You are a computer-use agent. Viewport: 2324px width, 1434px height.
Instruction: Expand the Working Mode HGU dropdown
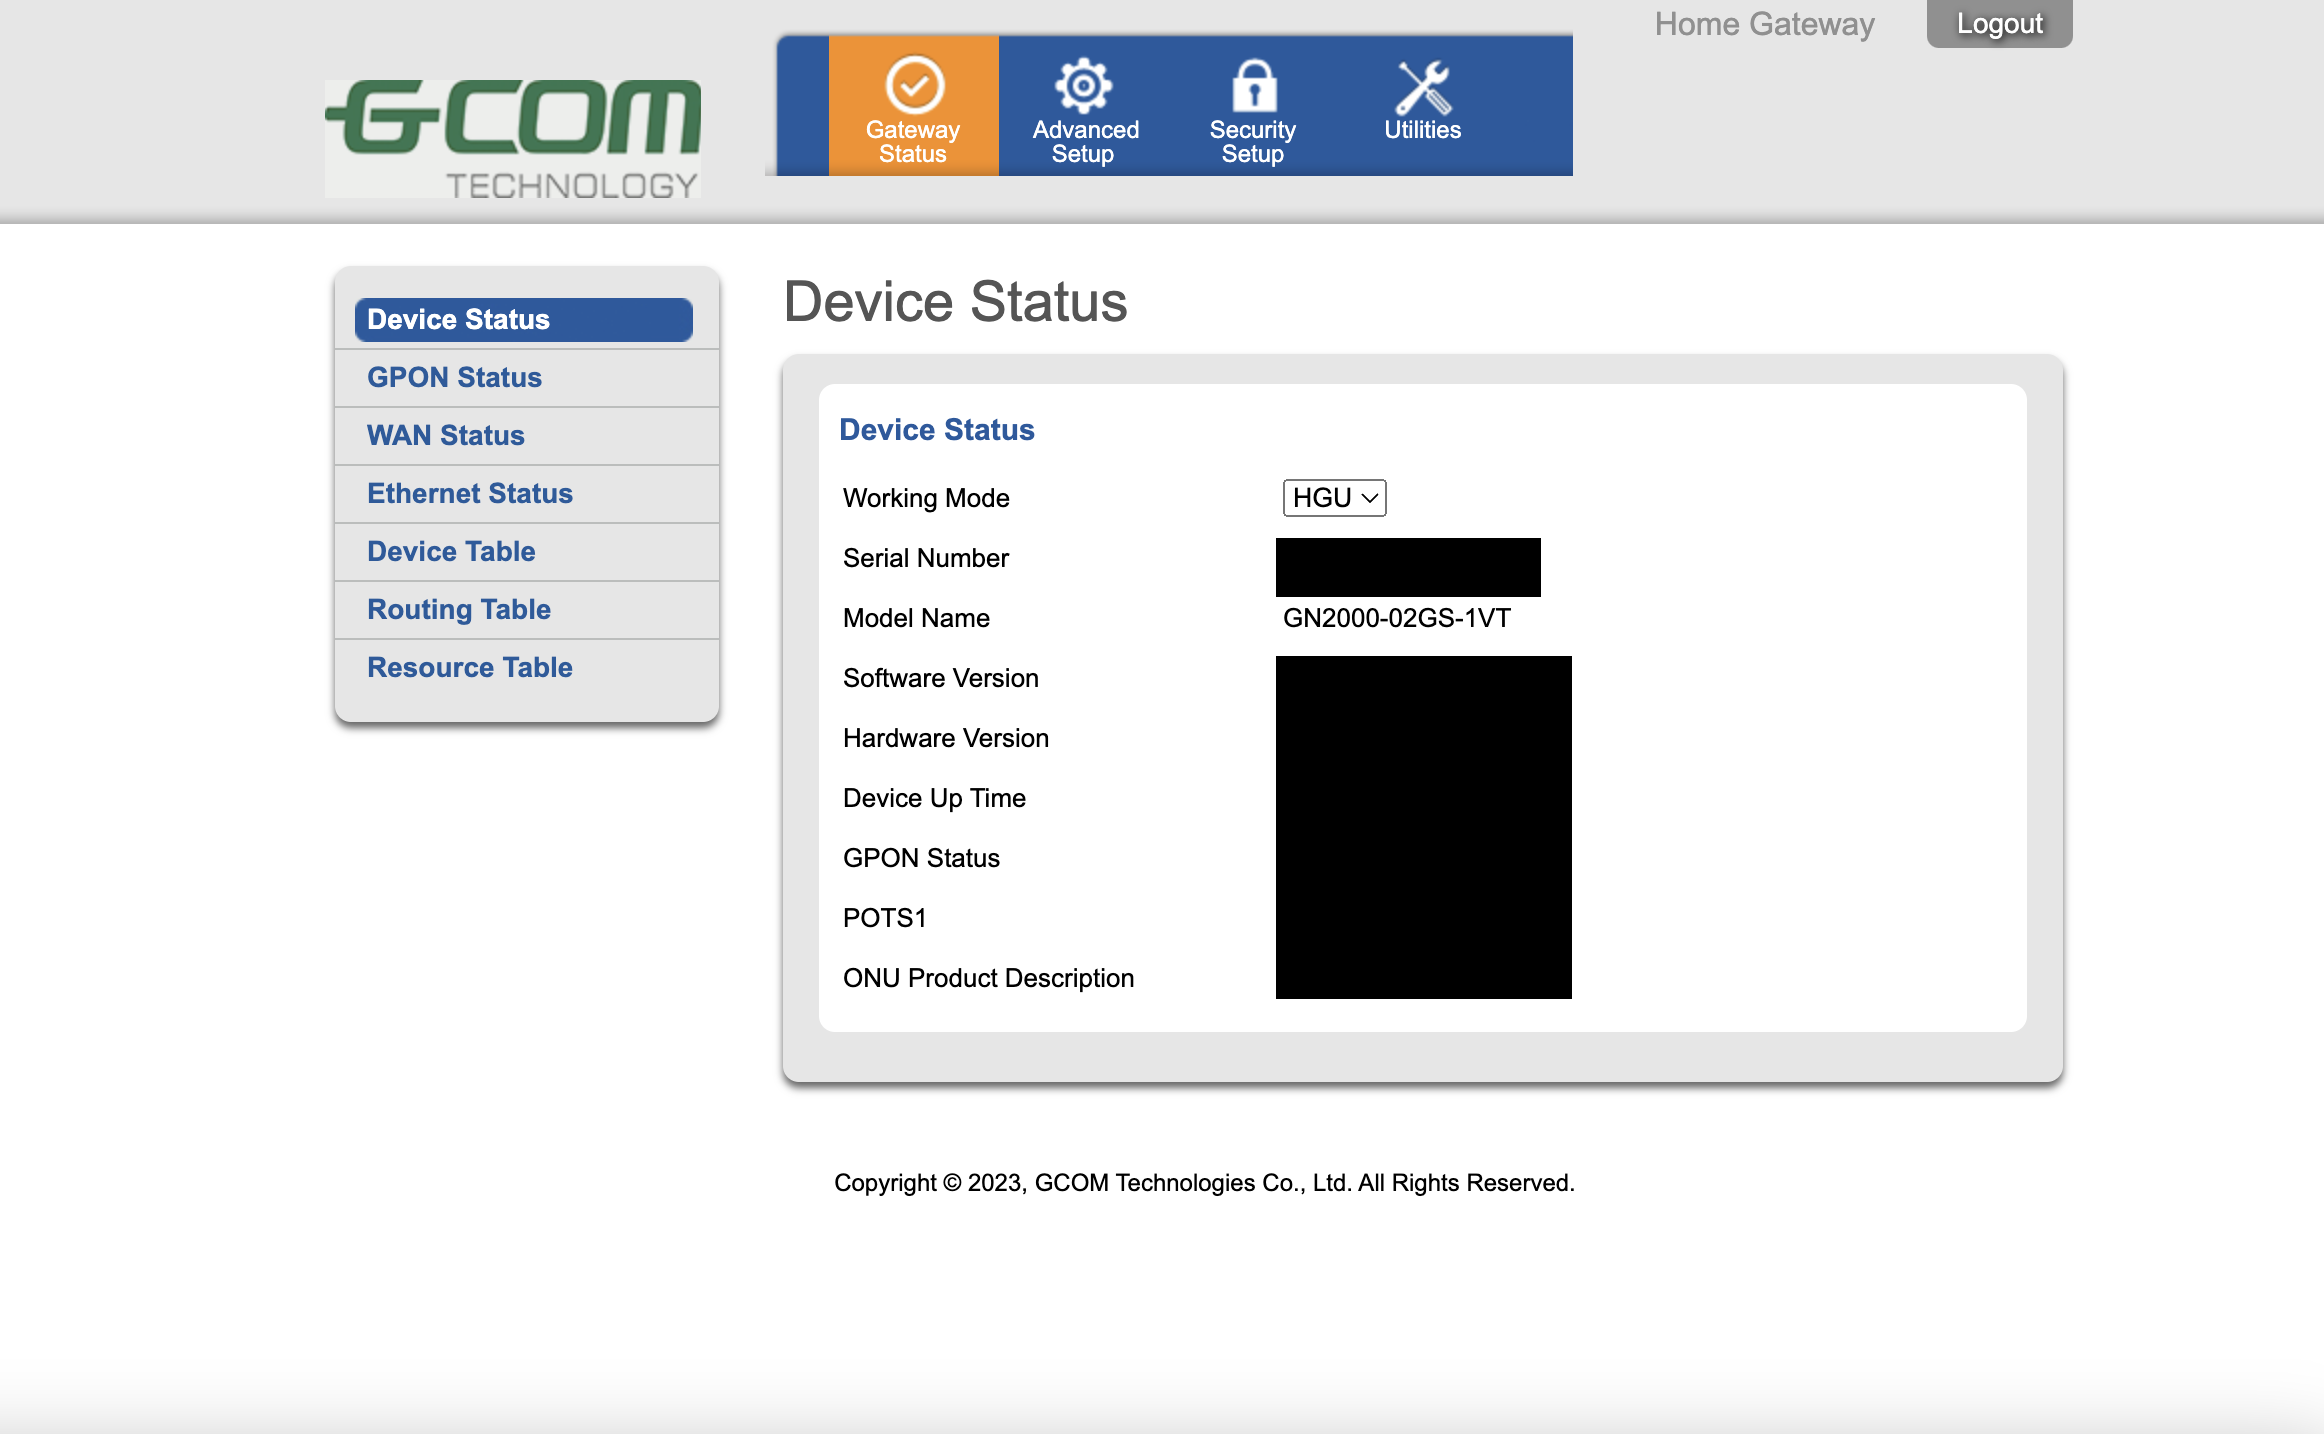[x=1334, y=498]
